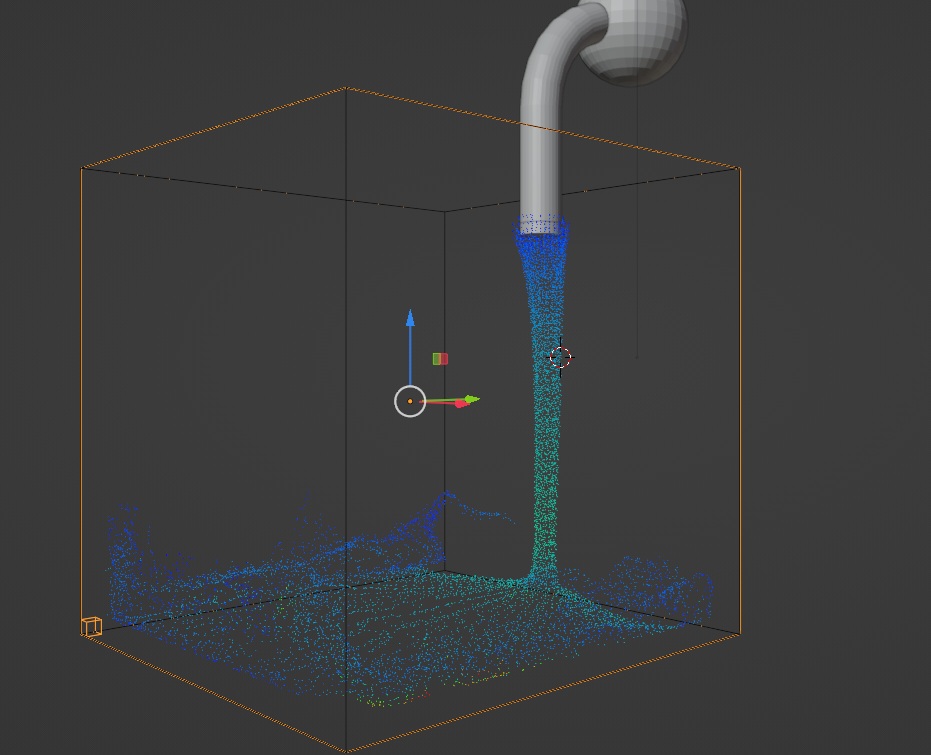The width and height of the screenshot is (931, 755).
Task: Grab the red X-axis move gizmo arrowhead
Action: click(461, 404)
